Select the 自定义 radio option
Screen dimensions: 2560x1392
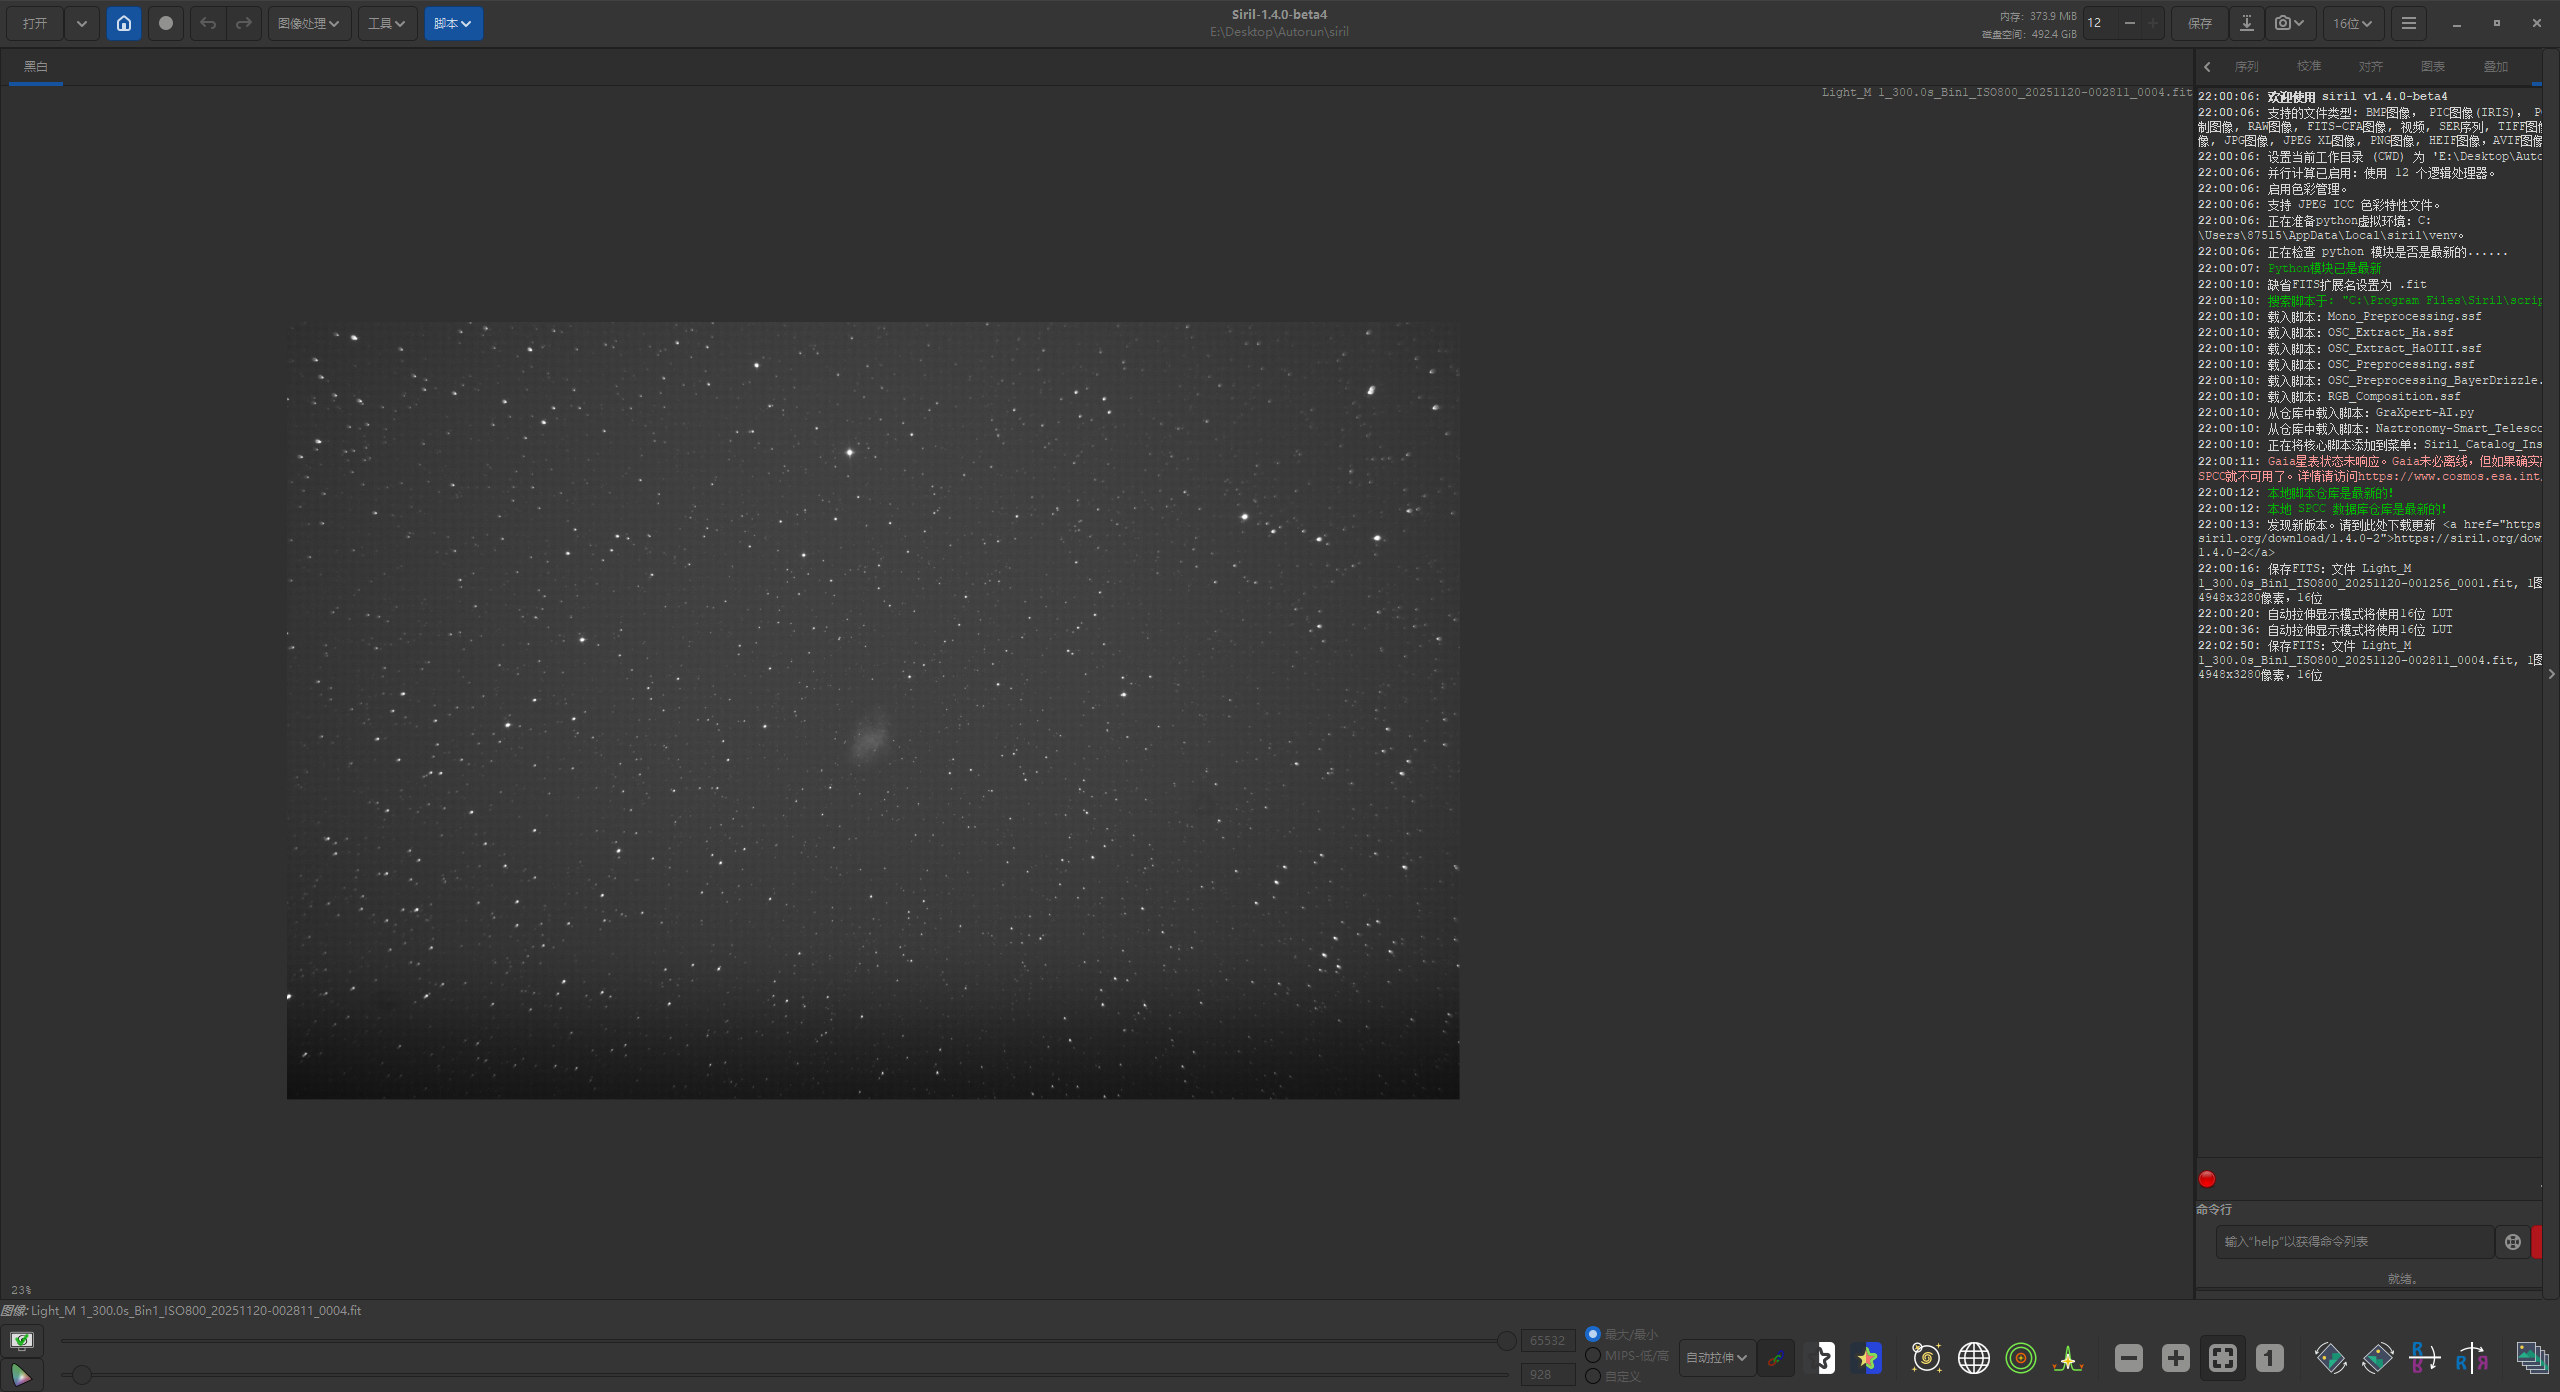(x=1593, y=1376)
